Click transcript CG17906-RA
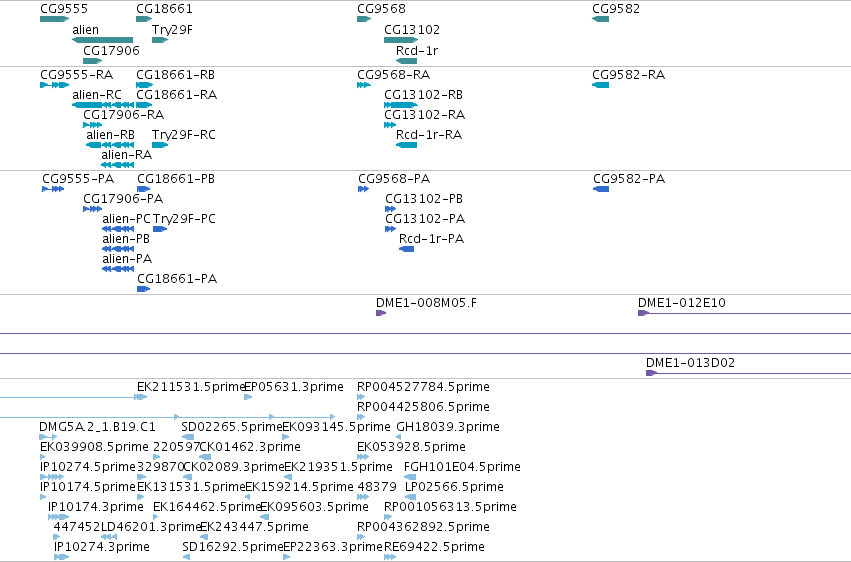The height and width of the screenshot is (562, 851). coord(92,125)
